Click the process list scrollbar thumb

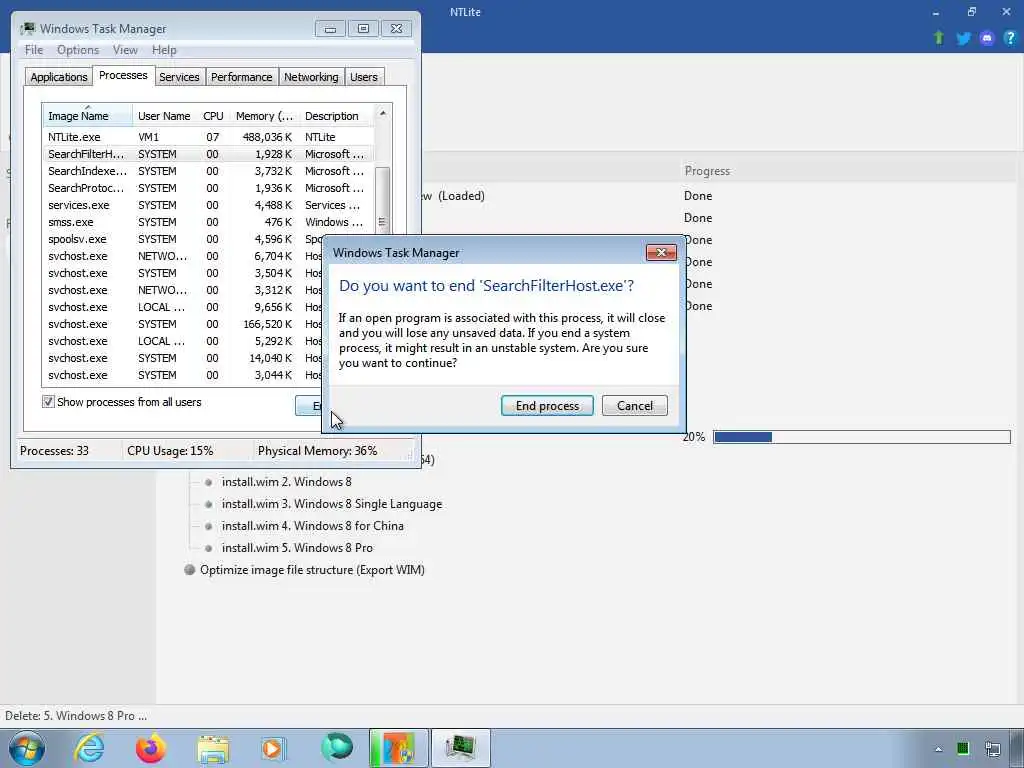point(383,200)
